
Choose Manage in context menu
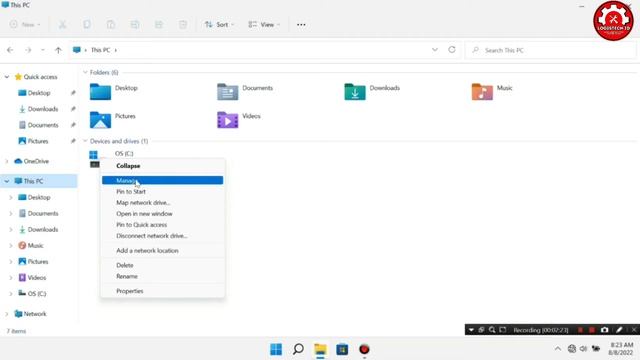(x=162, y=180)
